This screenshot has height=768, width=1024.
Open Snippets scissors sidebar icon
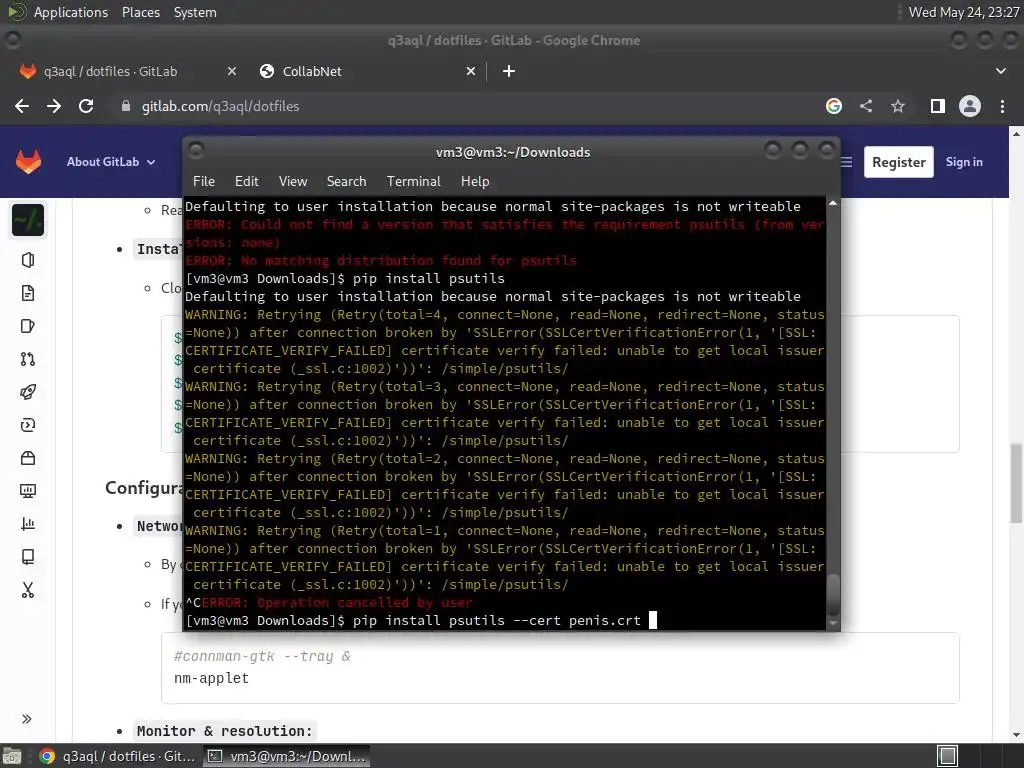(x=28, y=590)
